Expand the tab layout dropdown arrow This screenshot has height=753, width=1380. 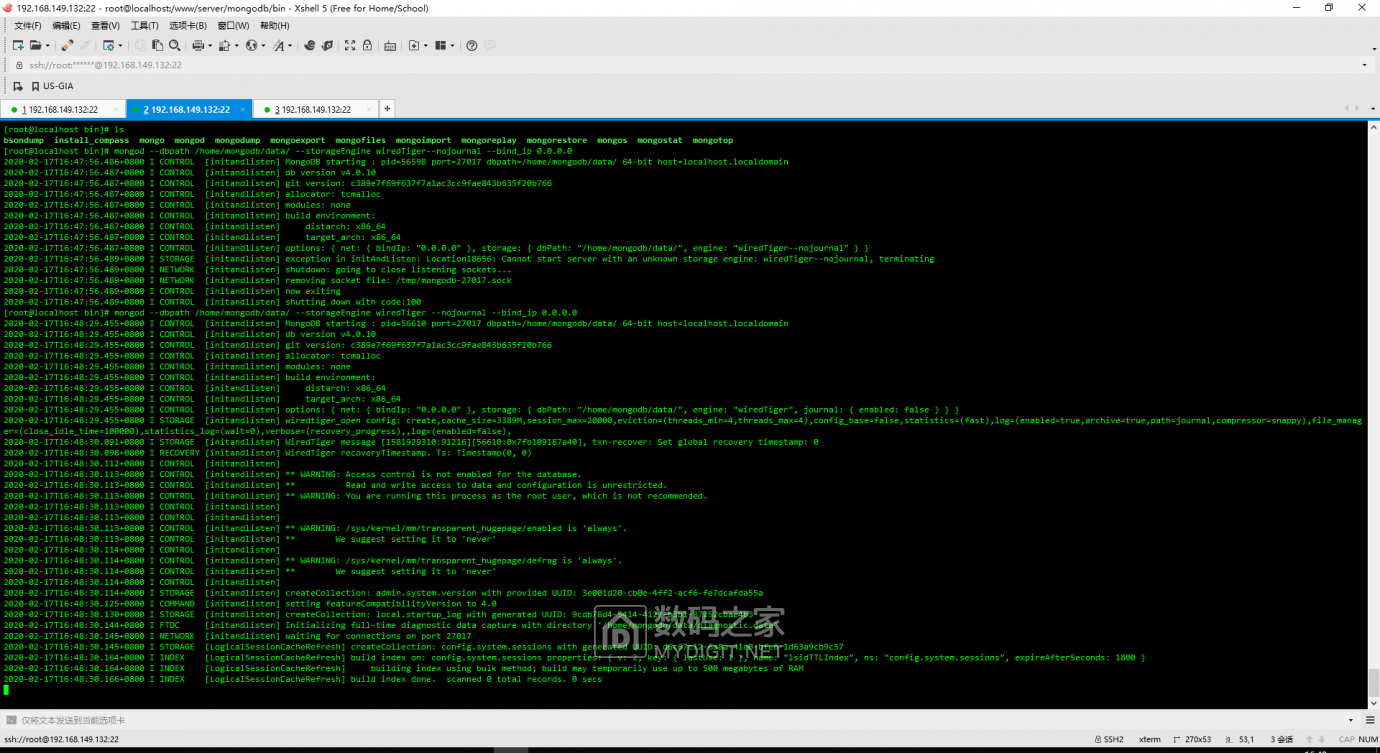click(x=452, y=45)
